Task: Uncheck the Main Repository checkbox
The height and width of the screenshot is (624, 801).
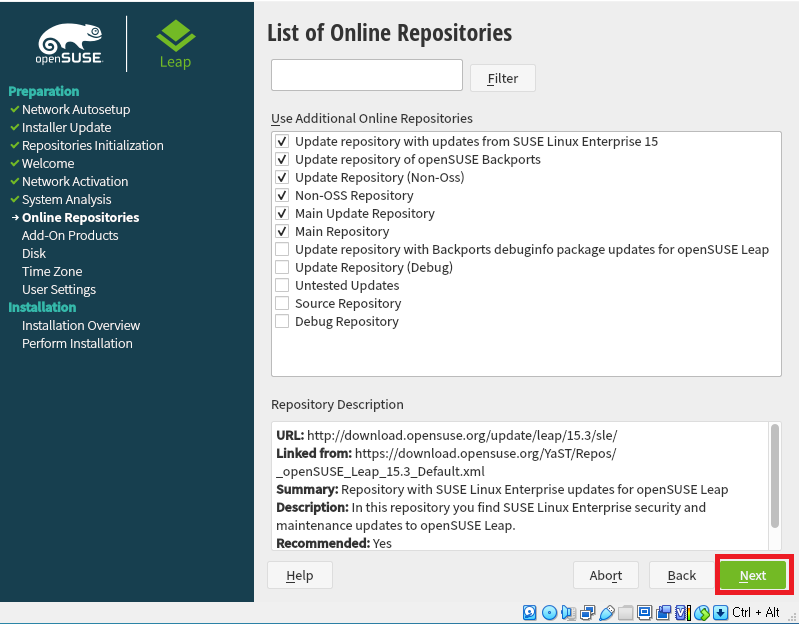Action: tap(282, 231)
